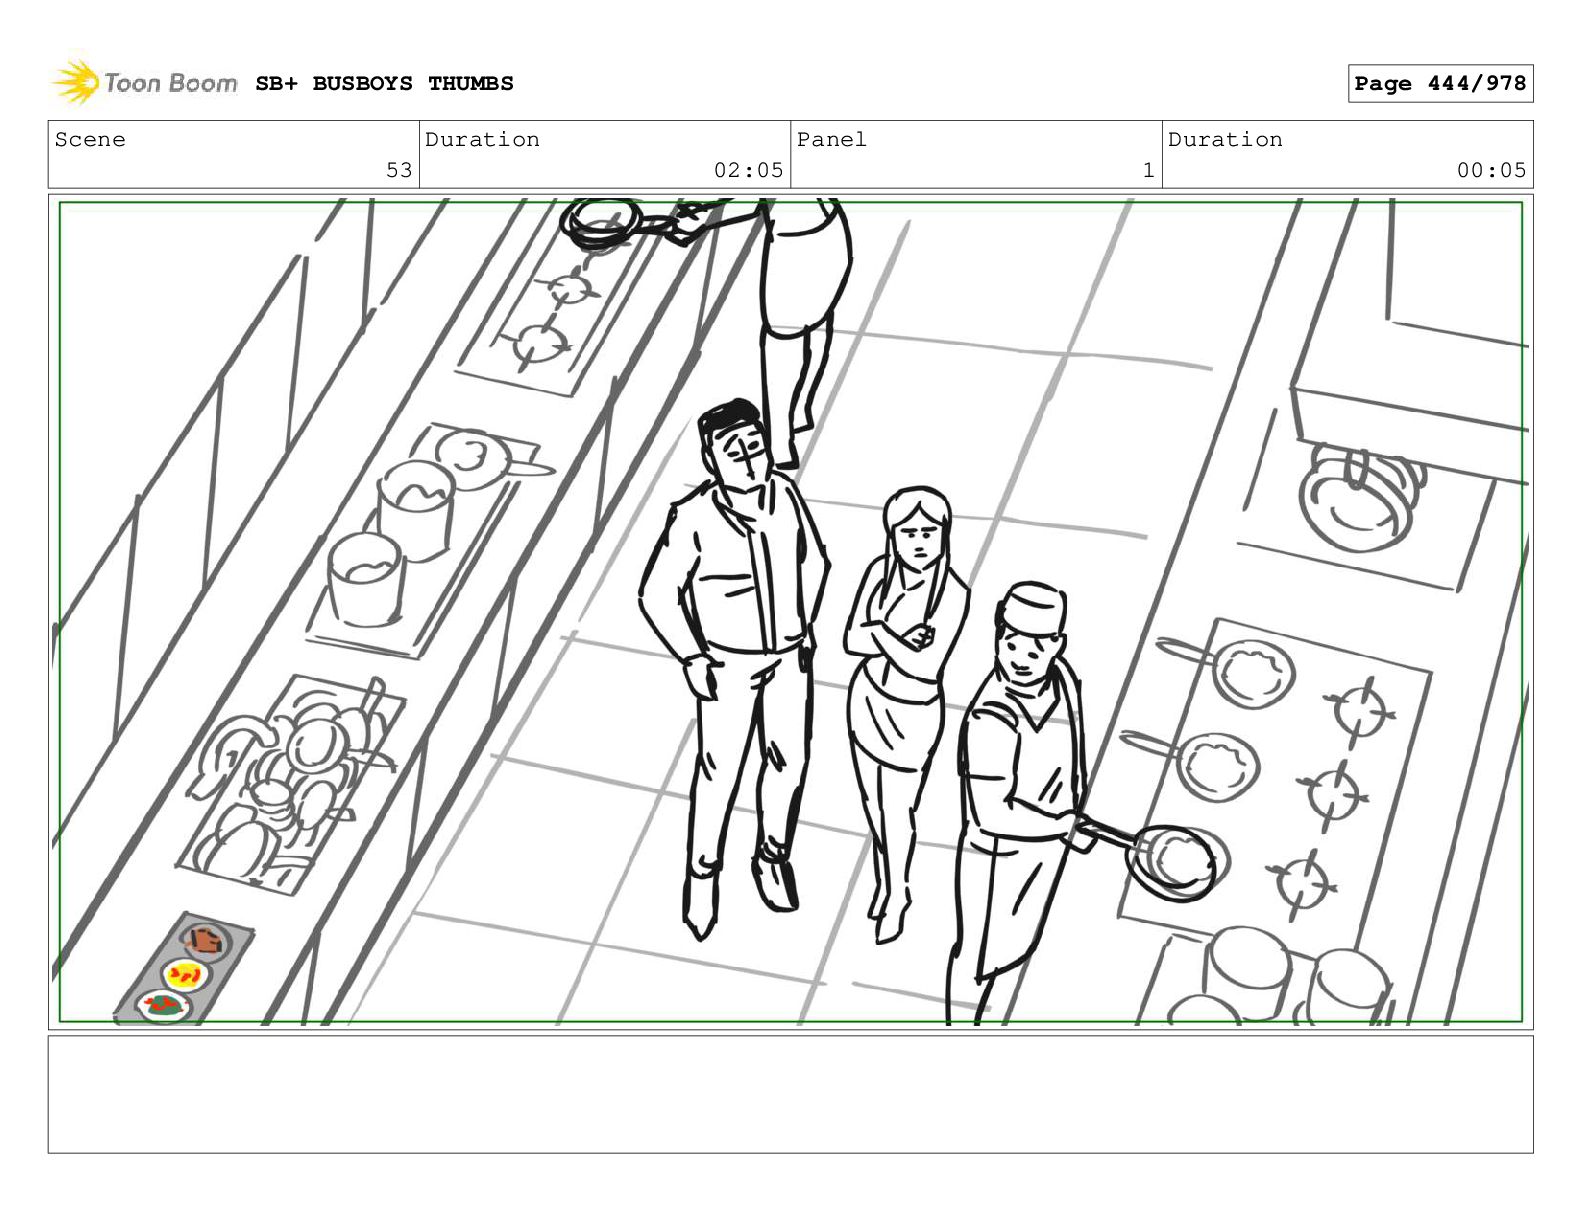Click the 'Scene' label
This screenshot has height=1225, width=1582.
90,140
